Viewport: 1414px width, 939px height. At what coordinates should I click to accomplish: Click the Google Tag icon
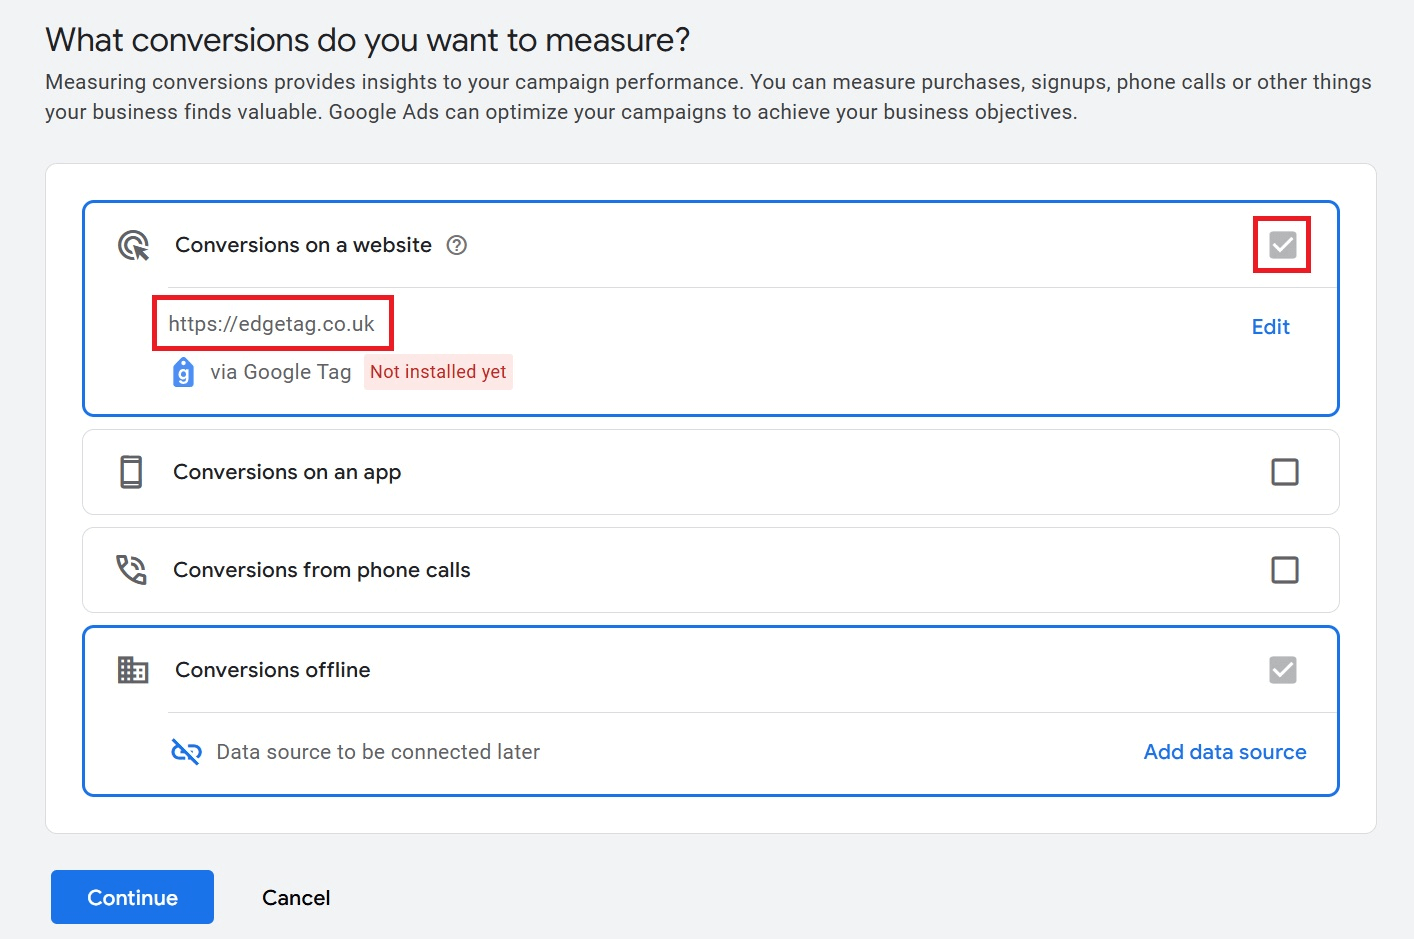(x=183, y=372)
